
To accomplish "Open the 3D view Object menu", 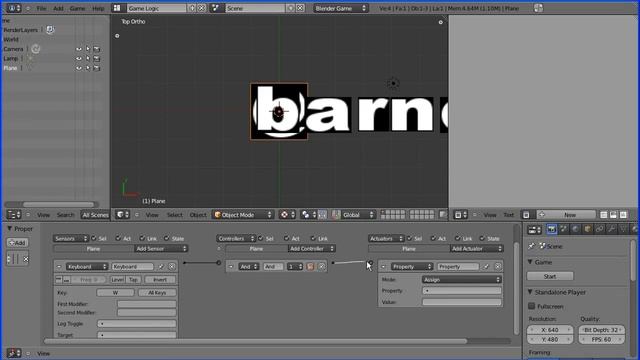I will (198, 215).
